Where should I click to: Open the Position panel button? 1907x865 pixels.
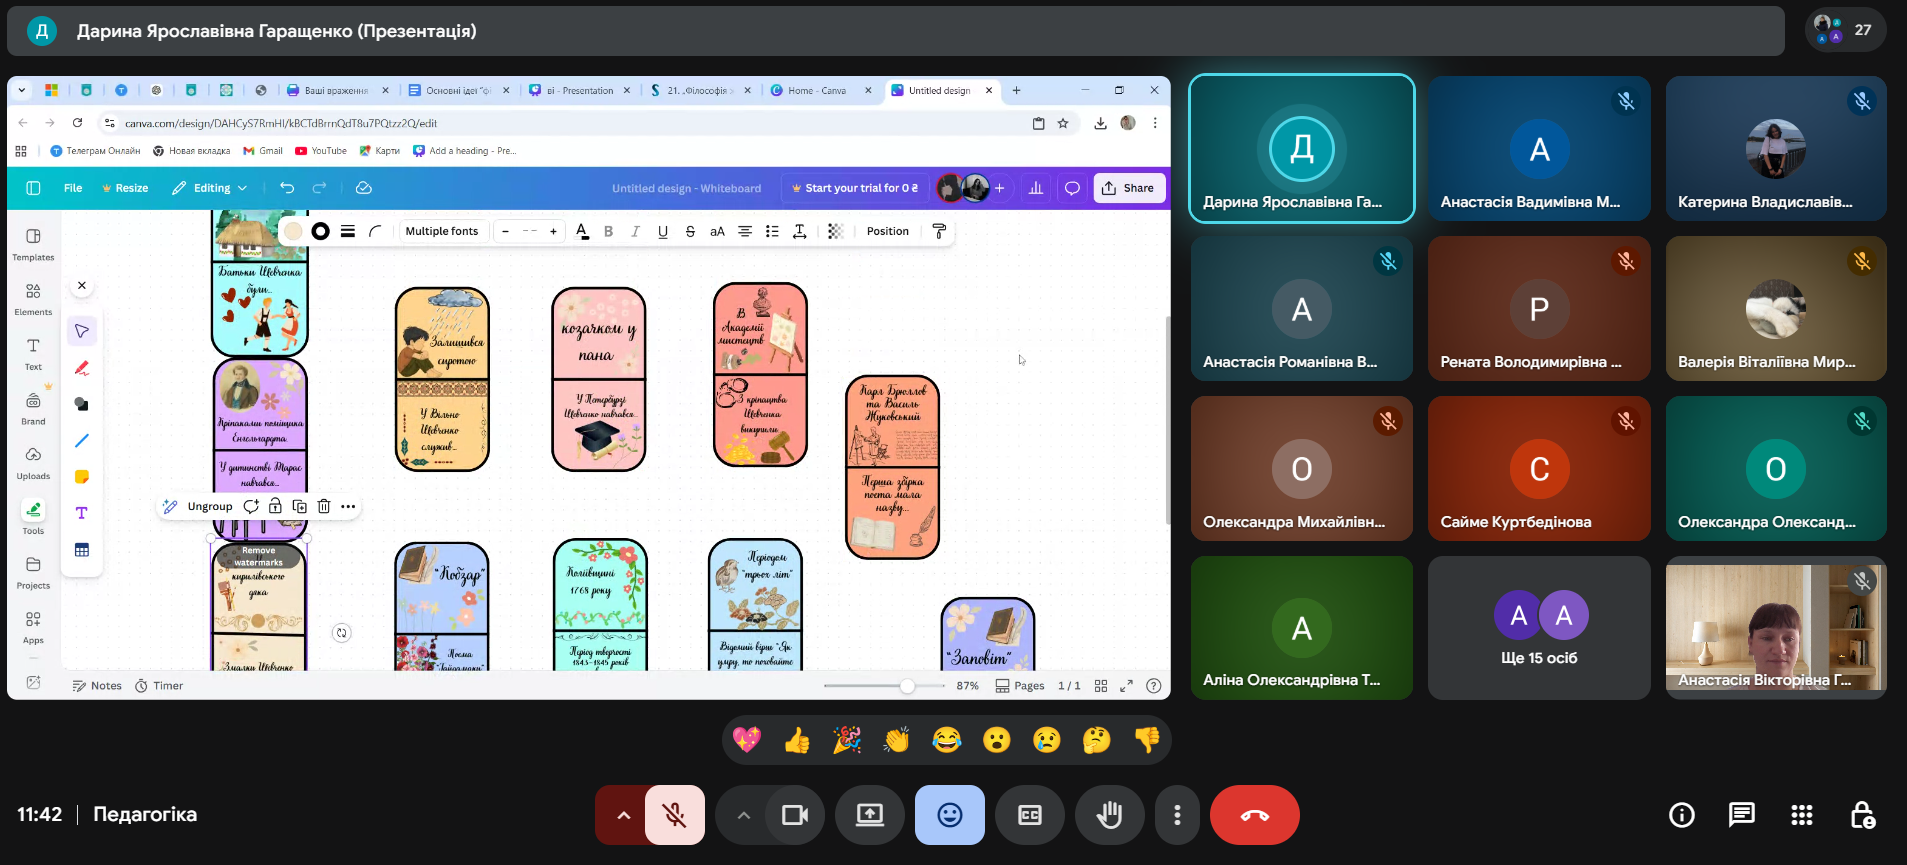click(x=888, y=231)
